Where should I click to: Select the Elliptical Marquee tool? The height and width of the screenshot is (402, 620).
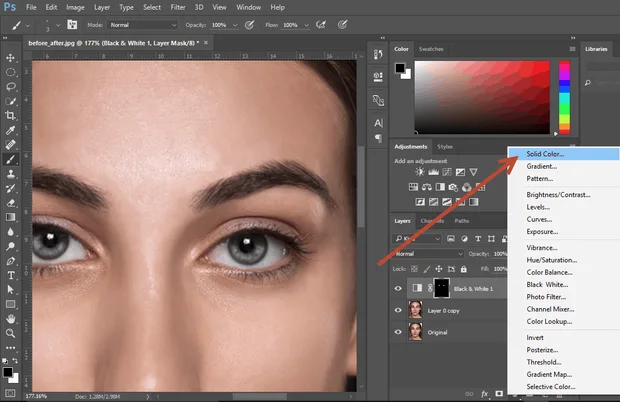pyautogui.click(x=11, y=72)
